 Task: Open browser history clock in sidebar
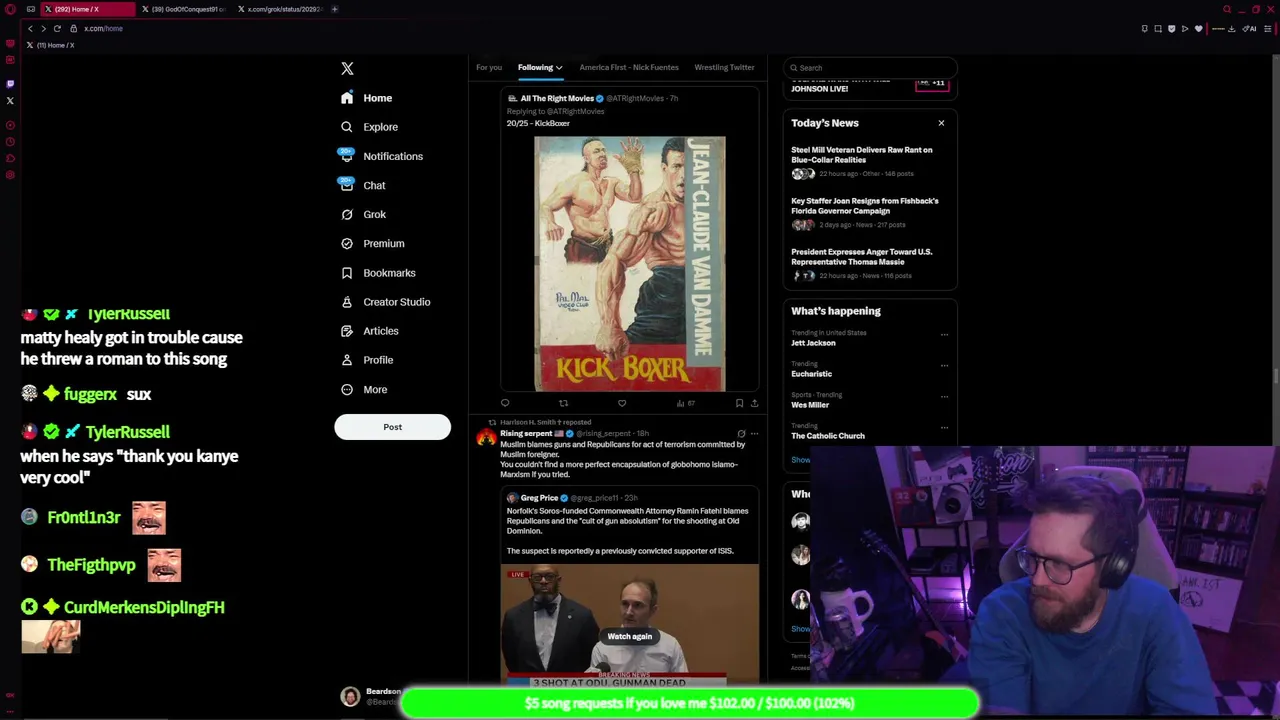pyautogui.click(x=10, y=142)
